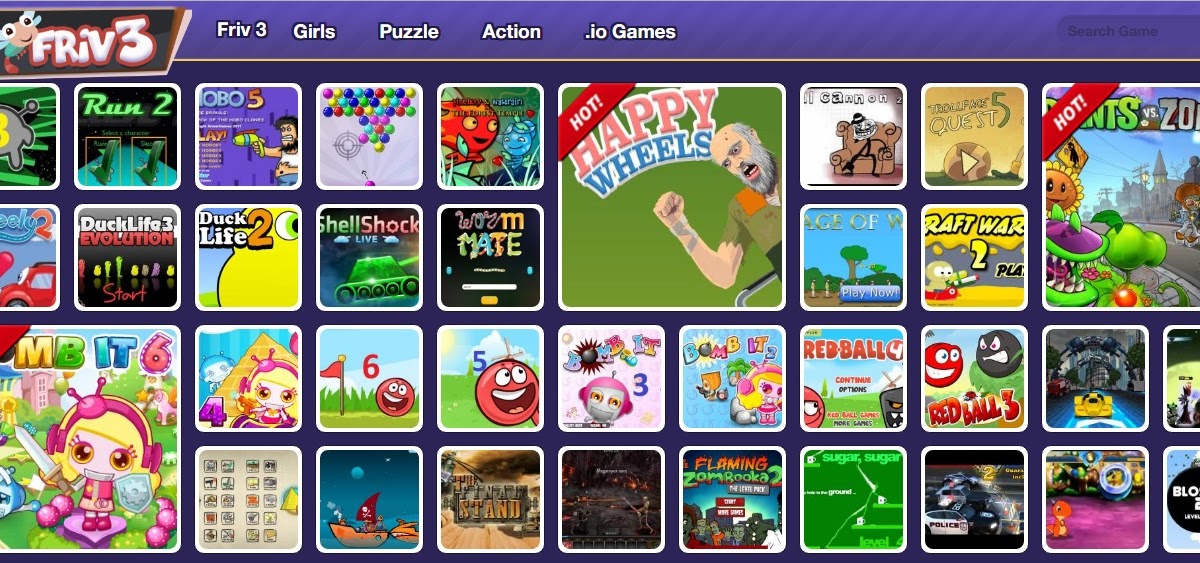The height and width of the screenshot is (563, 1200).
Task: Play the bubble shooter game
Action: (x=370, y=136)
